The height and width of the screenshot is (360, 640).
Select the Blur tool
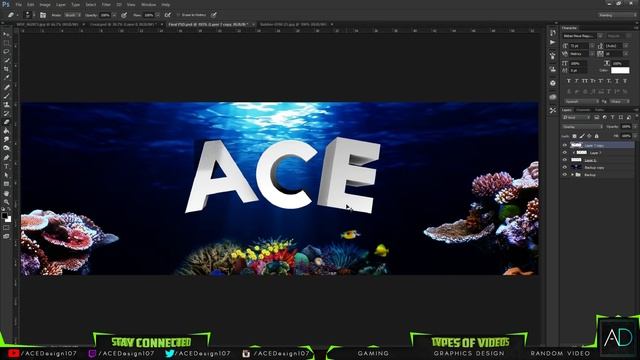[6, 139]
